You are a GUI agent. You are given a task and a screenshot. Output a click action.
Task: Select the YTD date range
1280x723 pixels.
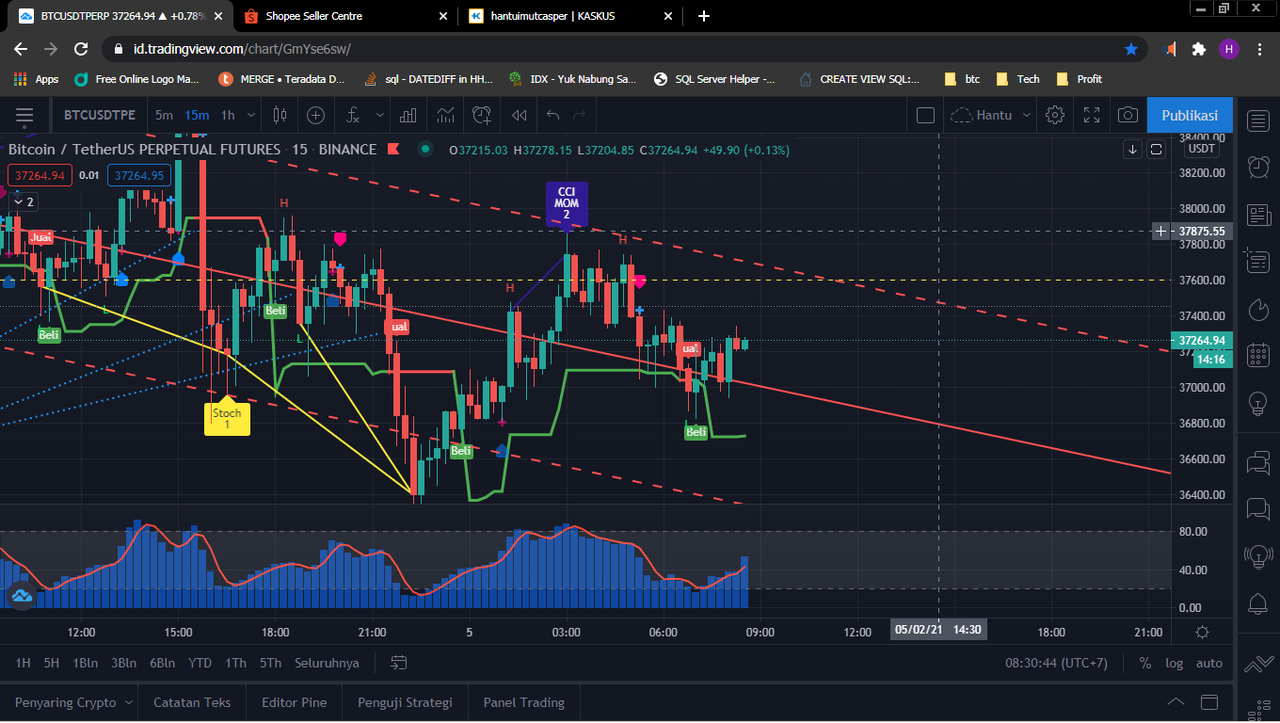(x=200, y=662)
